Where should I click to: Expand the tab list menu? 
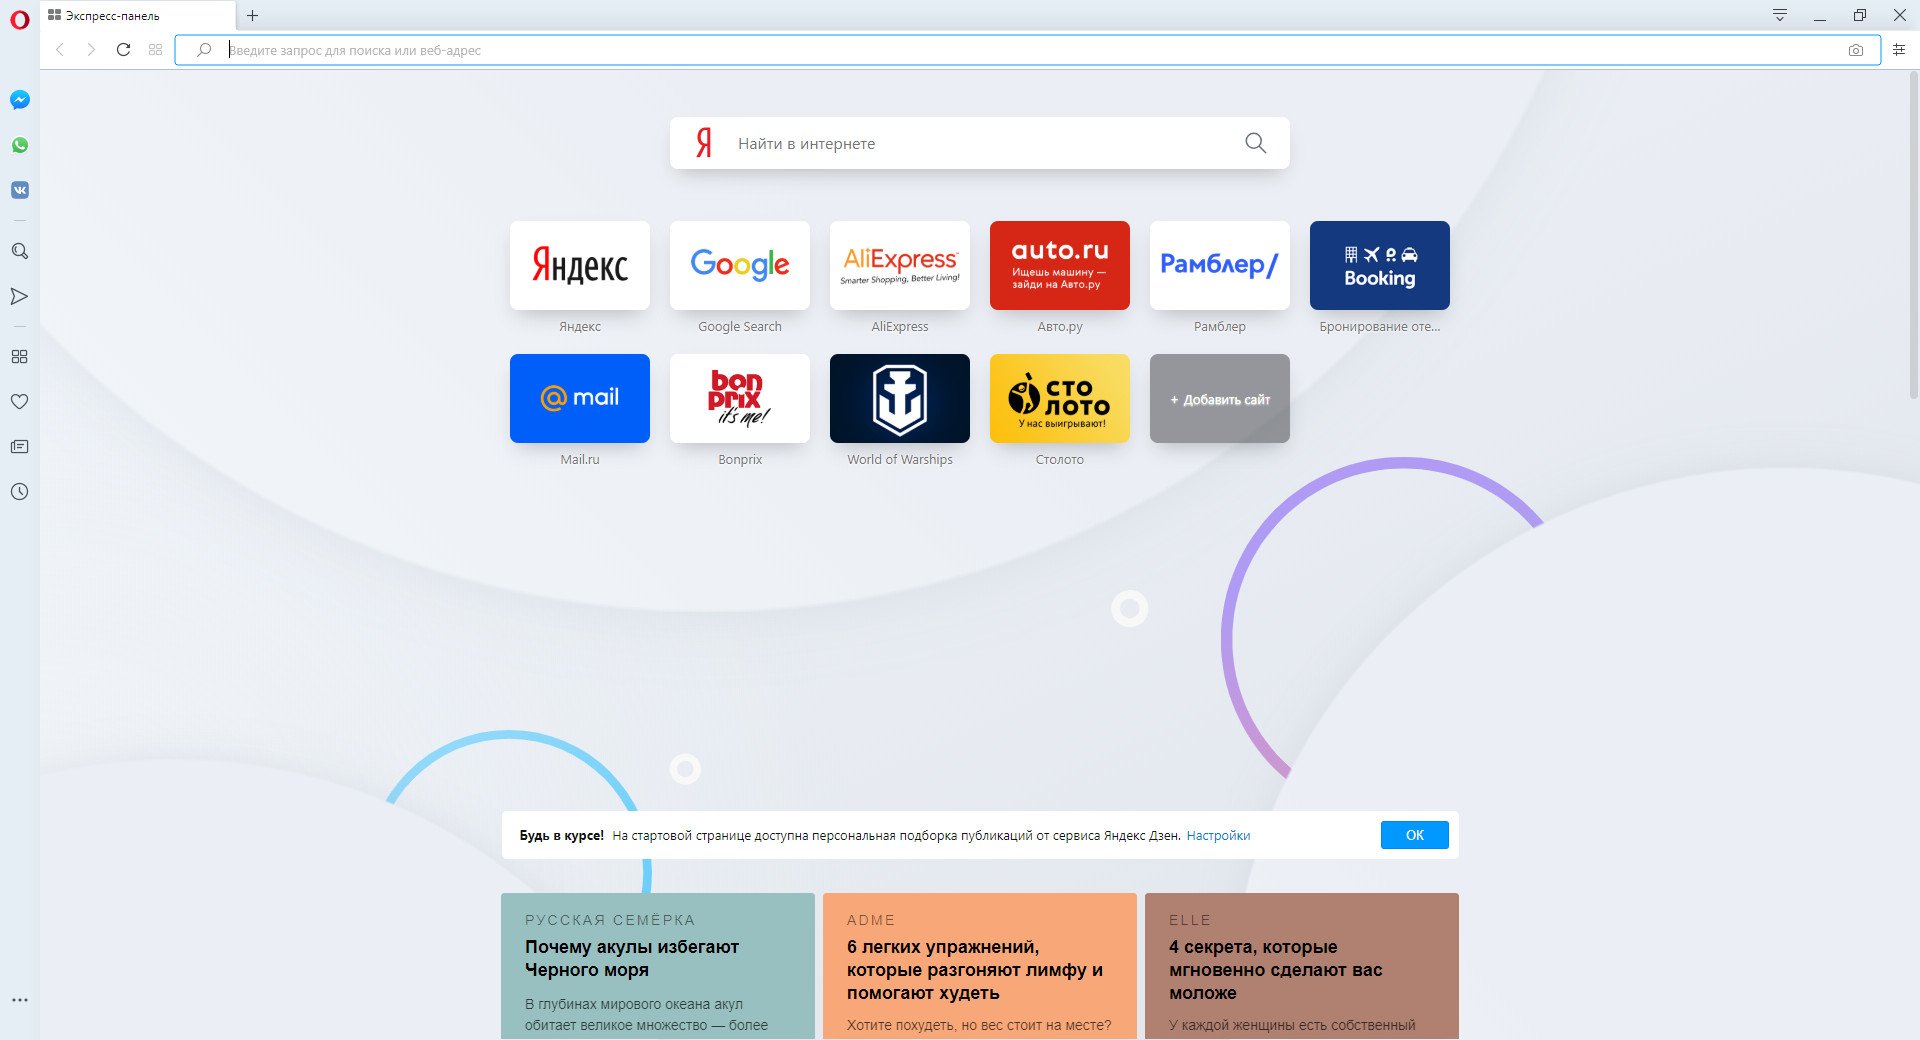point(1780,15)
